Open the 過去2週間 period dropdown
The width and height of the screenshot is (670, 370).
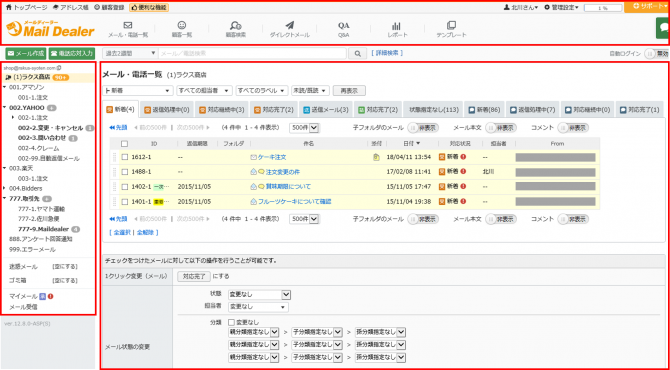pyautogui.click(x=130, y=53)
